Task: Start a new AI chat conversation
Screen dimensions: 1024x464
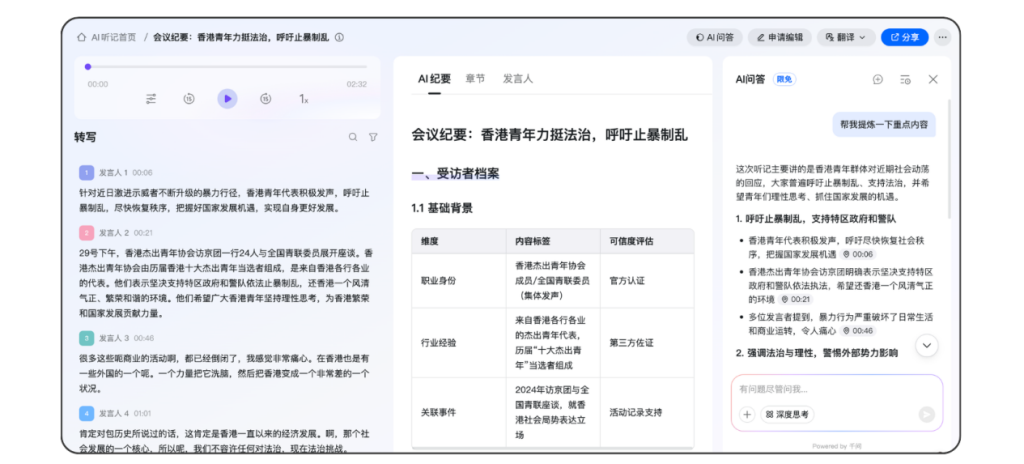Action: (x=877, y=79)
